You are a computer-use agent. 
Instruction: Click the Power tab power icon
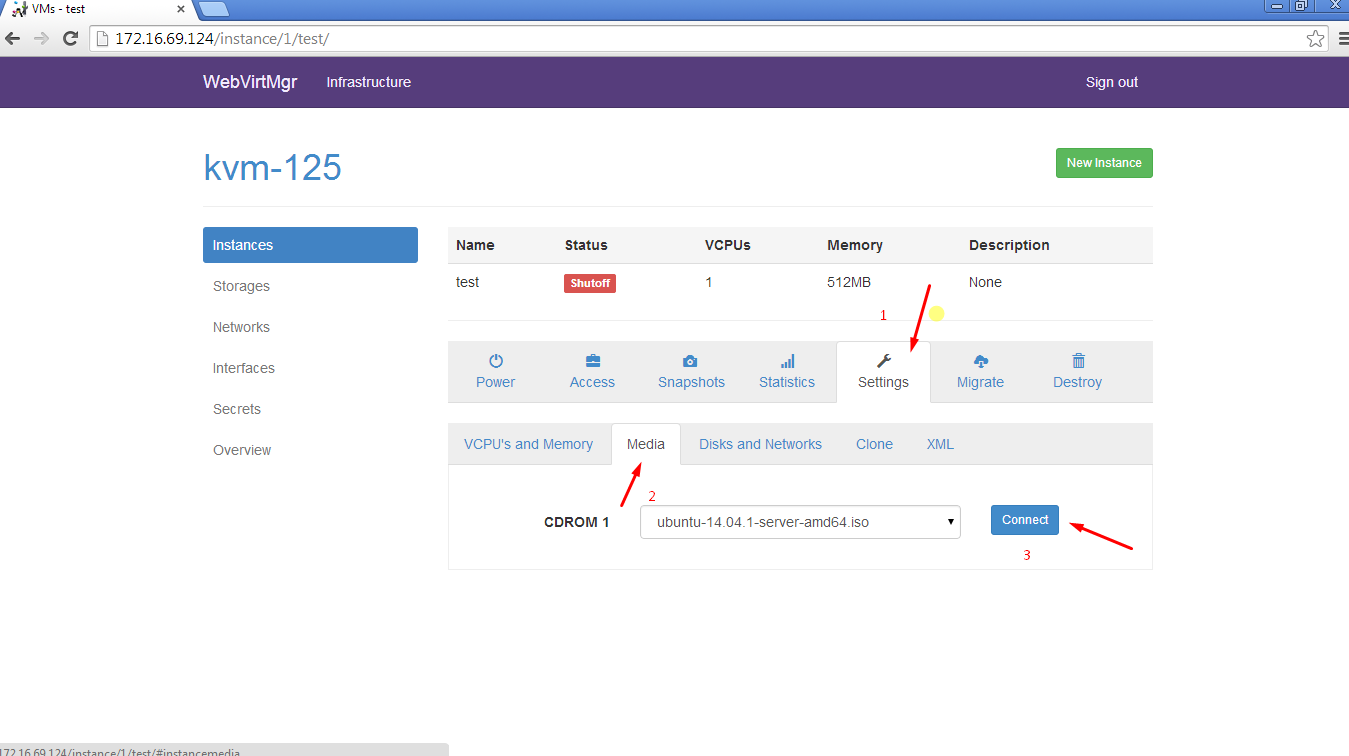pos(495,361)
